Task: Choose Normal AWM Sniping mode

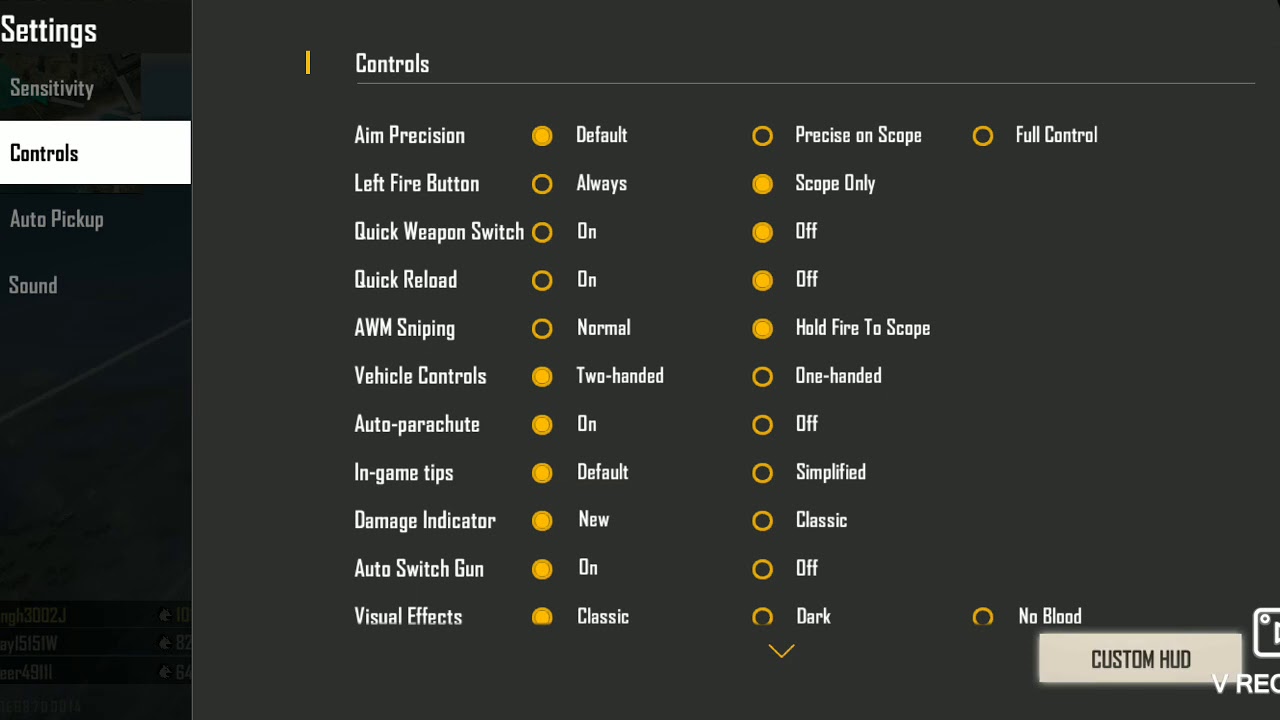Action: tap(542, 328)
